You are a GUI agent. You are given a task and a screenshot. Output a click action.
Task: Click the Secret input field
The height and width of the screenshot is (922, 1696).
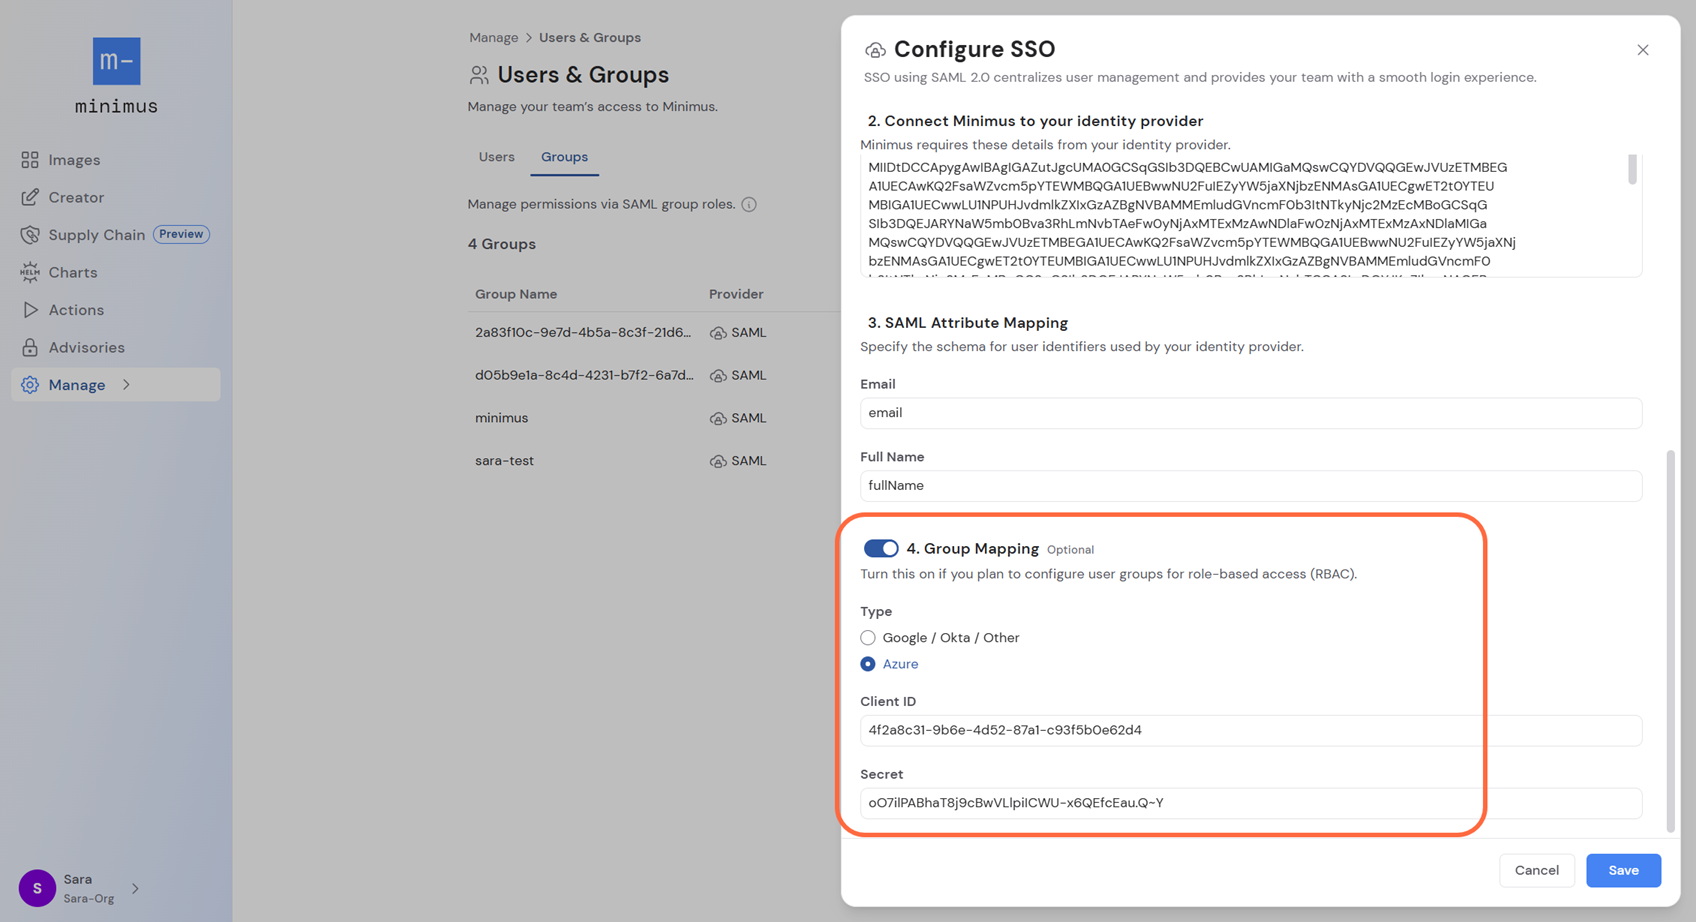(x=1251, y=803)
